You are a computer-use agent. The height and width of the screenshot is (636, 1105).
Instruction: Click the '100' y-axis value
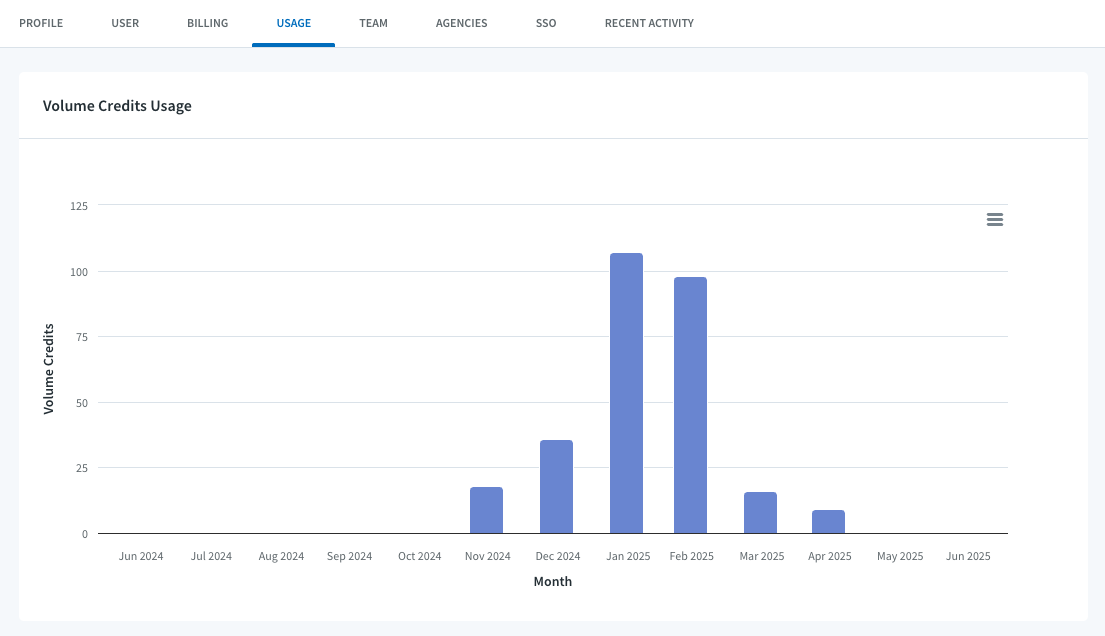[79, 272]
